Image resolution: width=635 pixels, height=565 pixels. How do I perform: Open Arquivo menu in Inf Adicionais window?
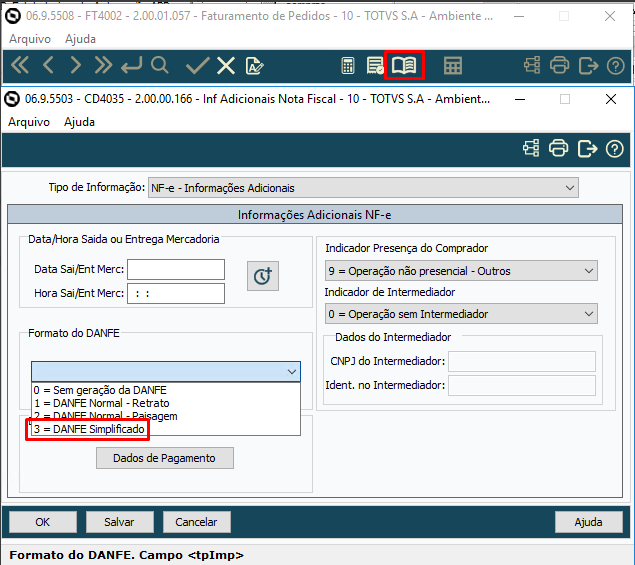[29, 122]
